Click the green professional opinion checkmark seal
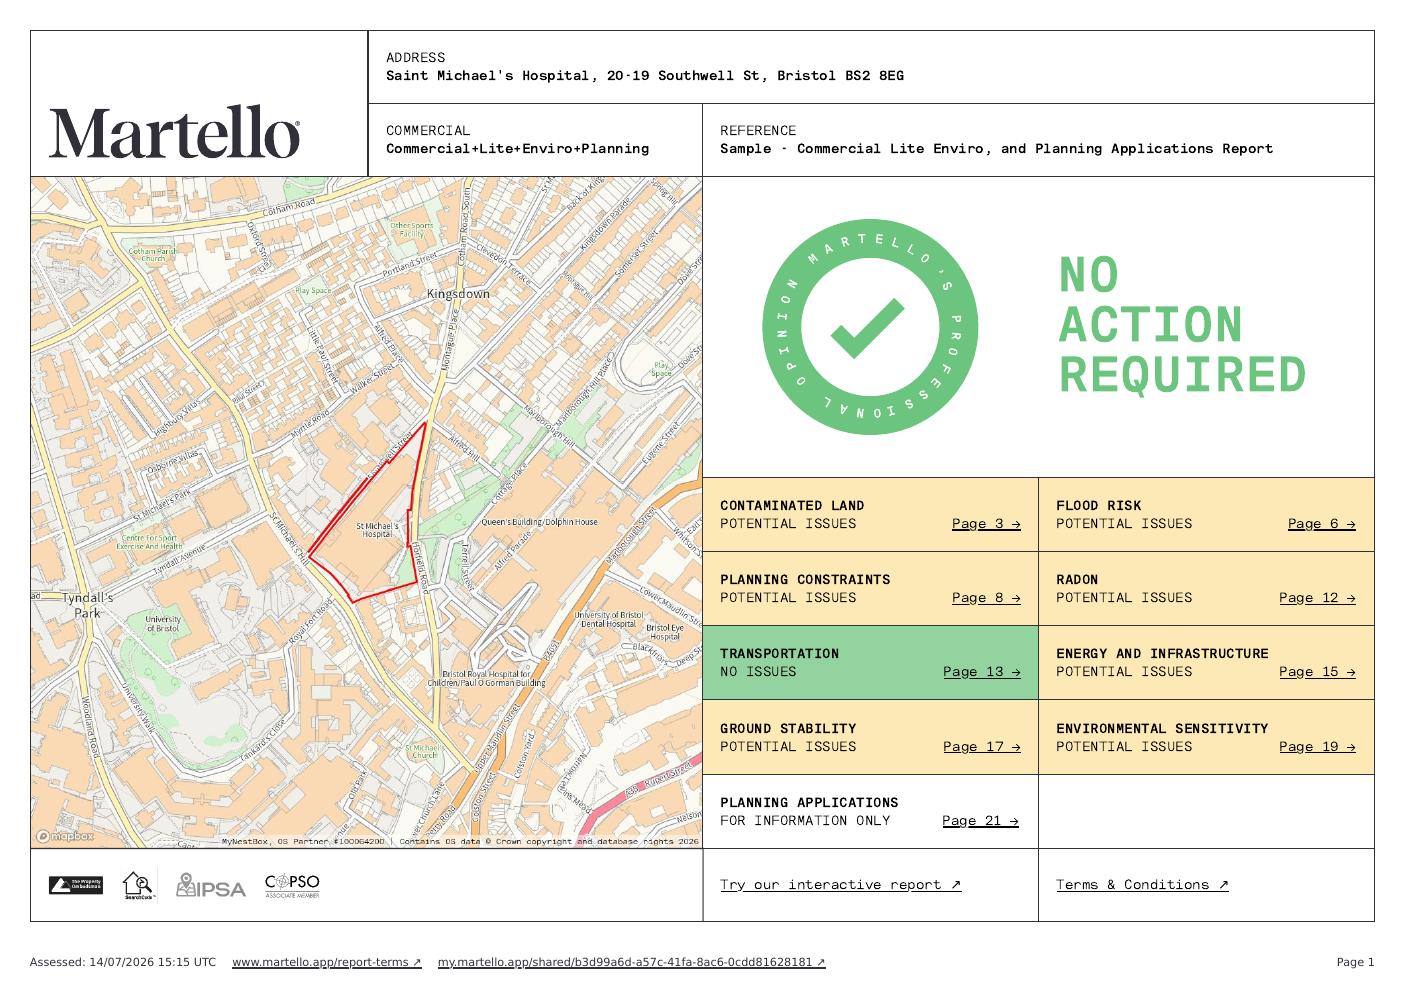The image size is (1405, 994). click(870, 327)
